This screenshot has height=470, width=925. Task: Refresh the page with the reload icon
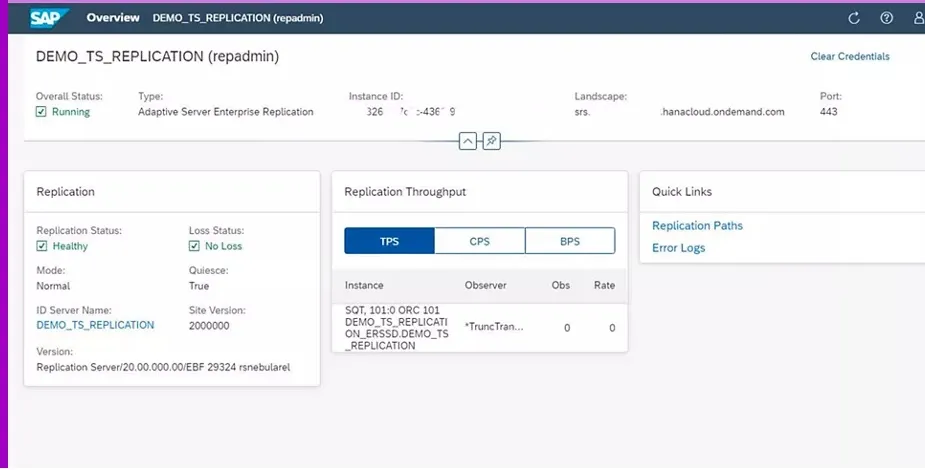tap(854, 18)
